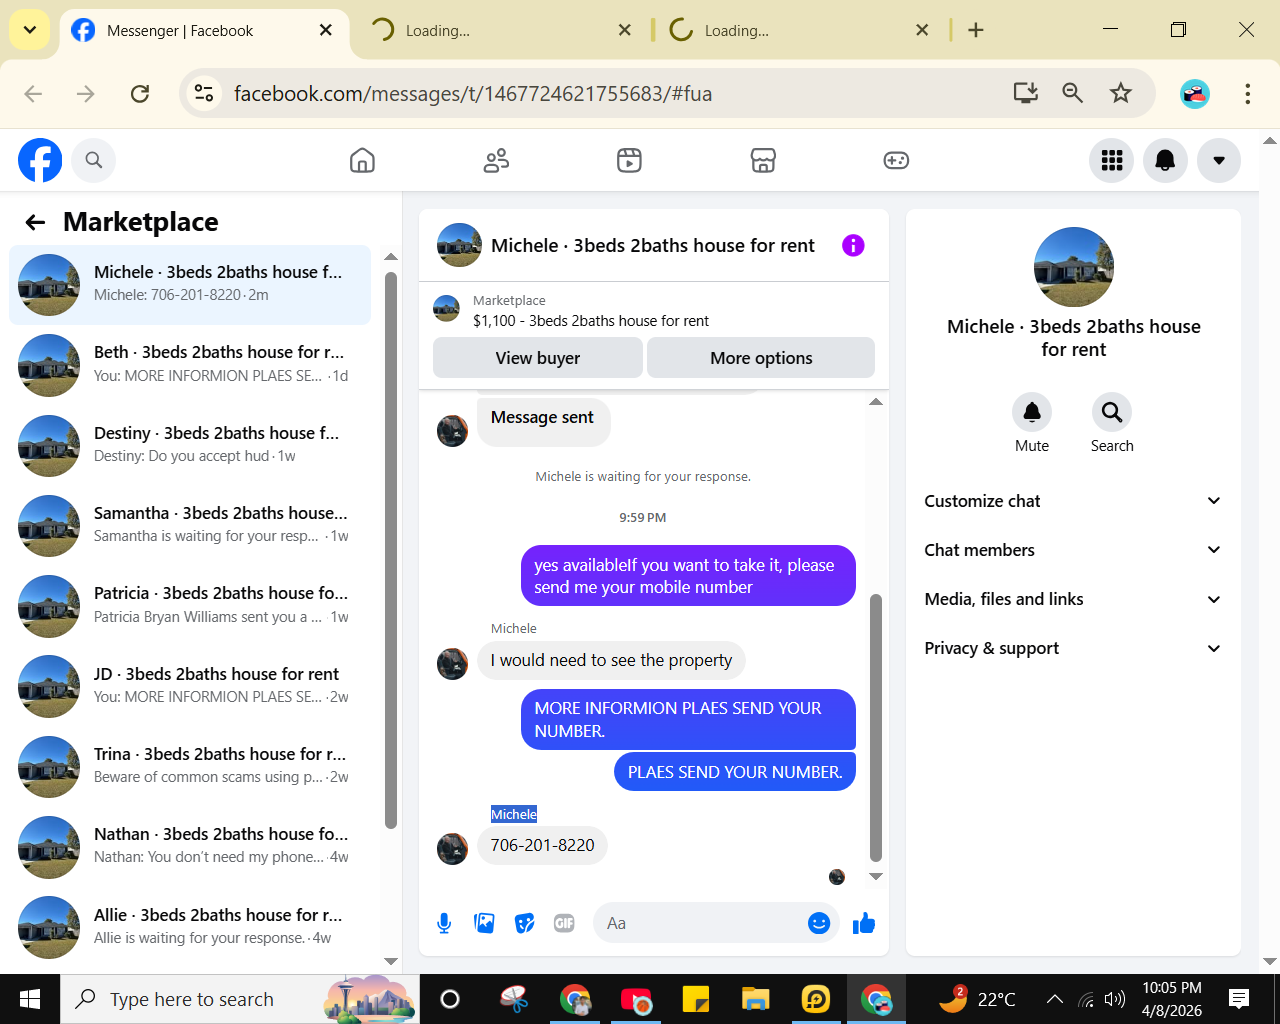Viewport: 1280px width, 1024px height.
Task: Open Sticky Notes on the taskbar
Action: [696, 999]
